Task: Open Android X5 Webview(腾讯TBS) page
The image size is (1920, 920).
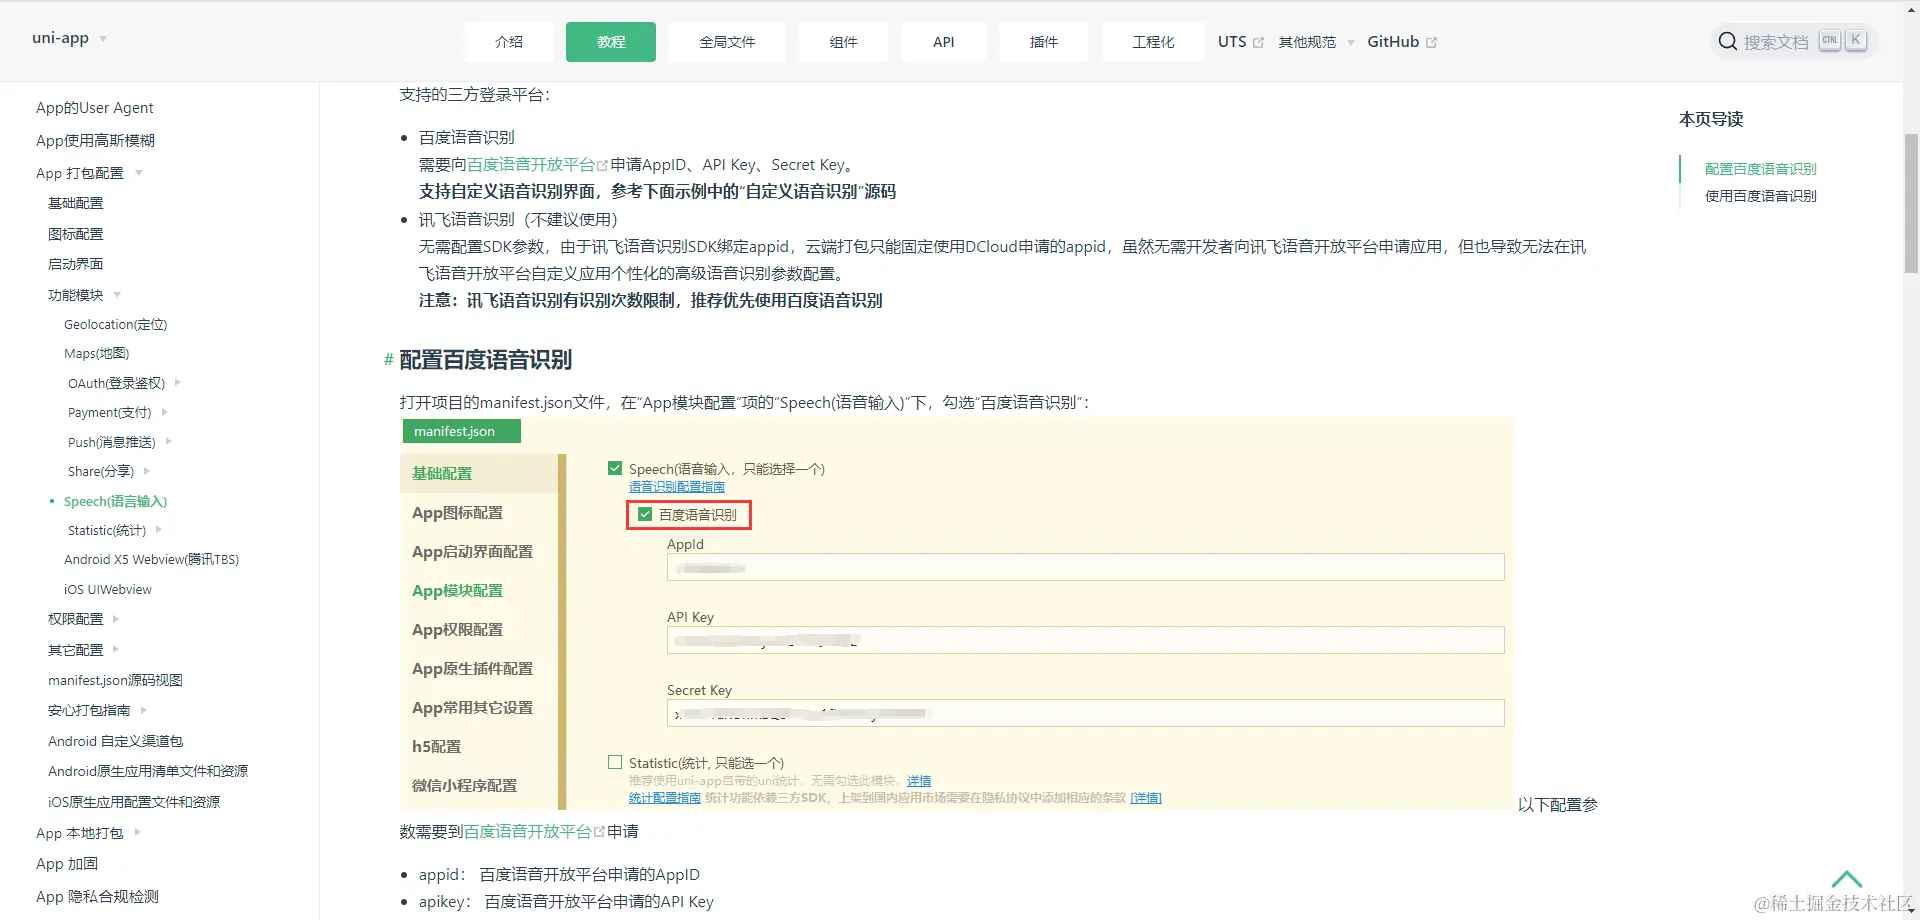Action: click(x=152, y=560)
